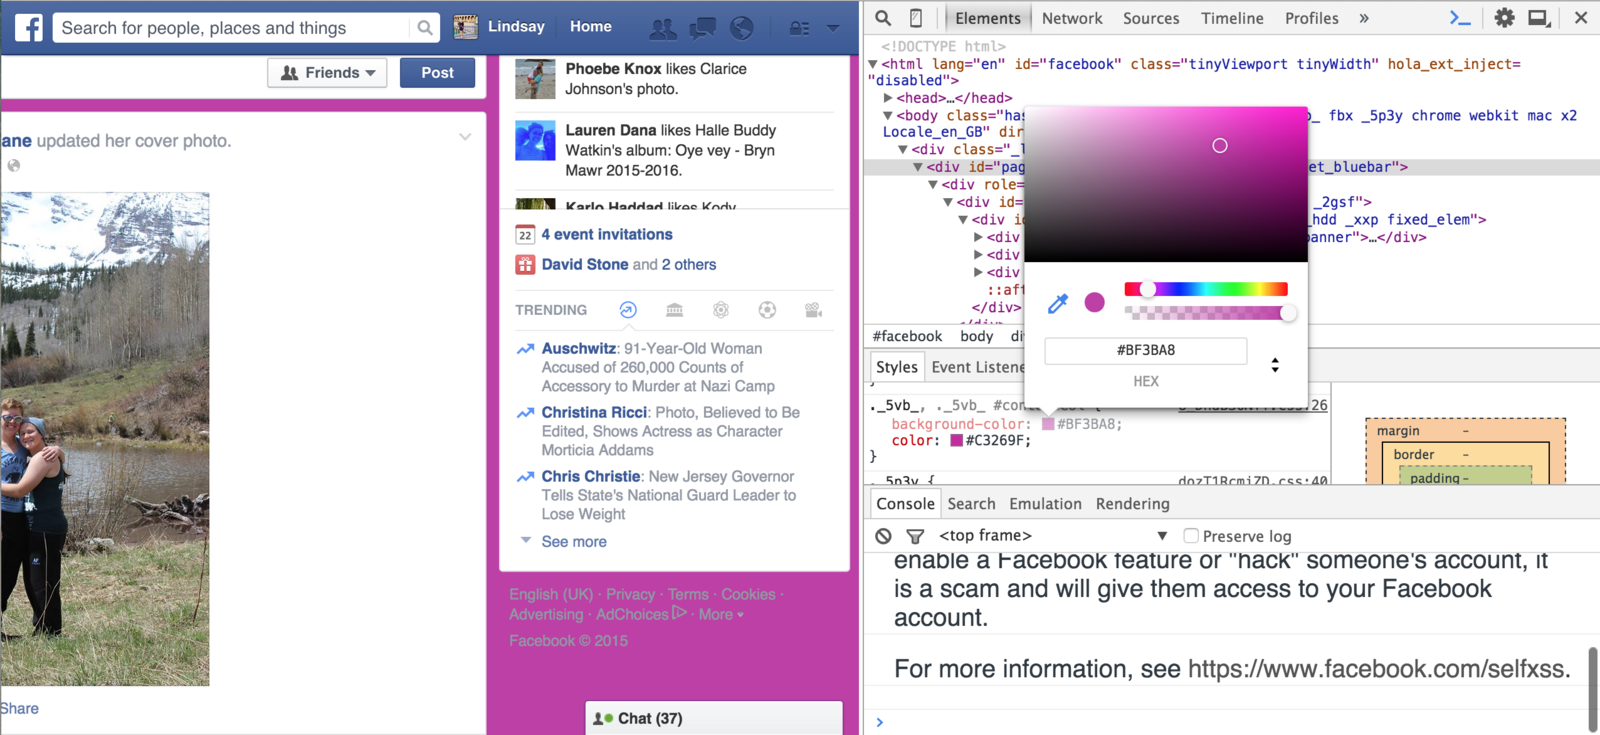Collapse the div role element in DOM tree
Screen dimensions: 1600x735
pyautogui.click(x=933, y=185)
